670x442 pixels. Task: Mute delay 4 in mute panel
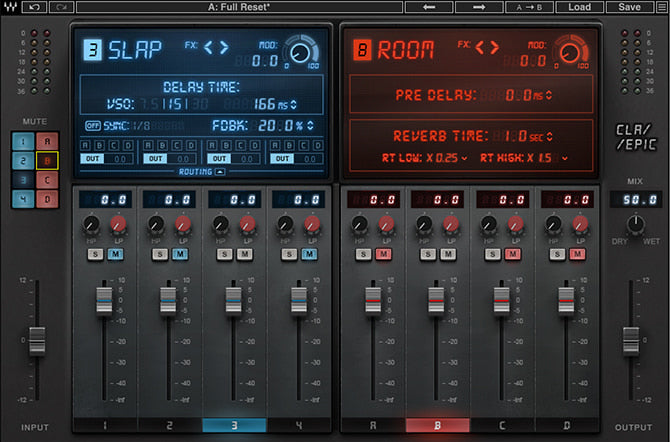point(23,199)
